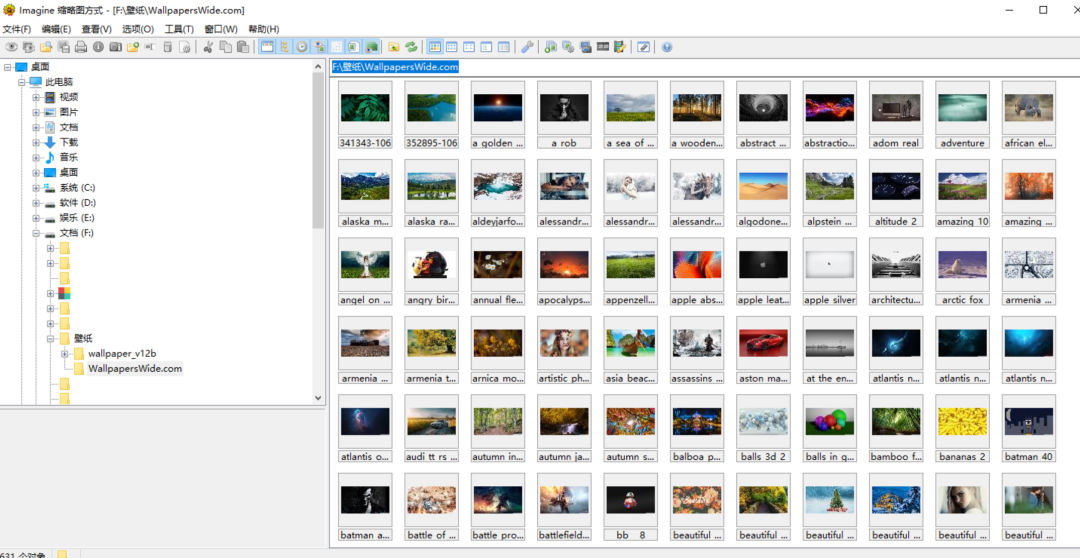Screen dimensions: 1080x558
Task: Click the open folder with magnifier icon
Action: point(46,47)
